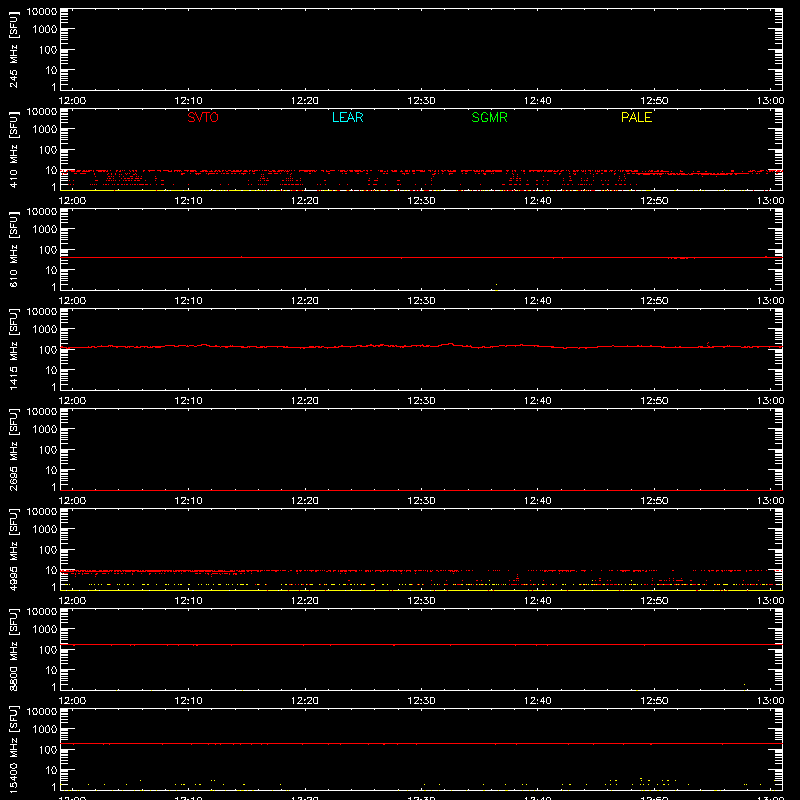
Task: Select the 4995 MHz [SFU] axis title
Action: [13, 549]
